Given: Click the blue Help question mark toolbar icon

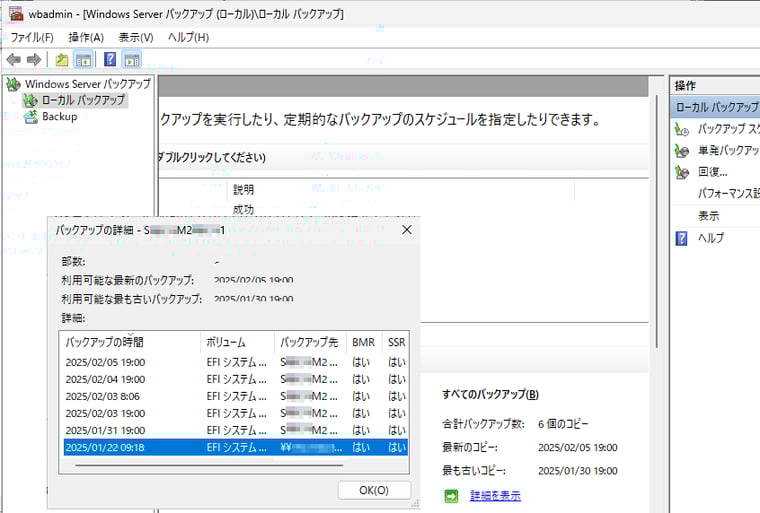Looking at the screenshot, I should (110, 59).
